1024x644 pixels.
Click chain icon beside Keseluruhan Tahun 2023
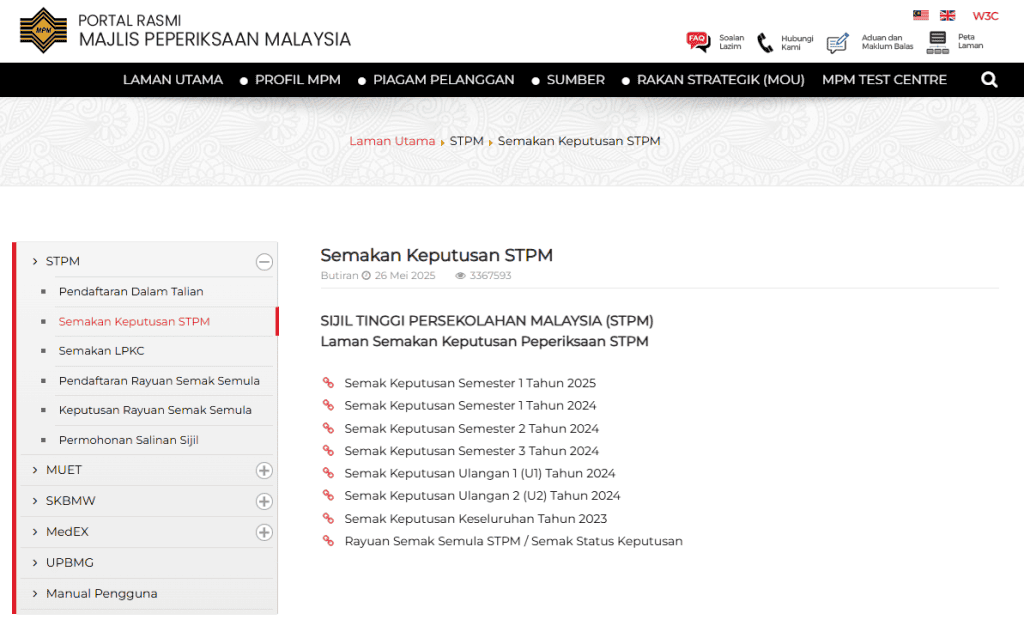(x=328, y=518)
